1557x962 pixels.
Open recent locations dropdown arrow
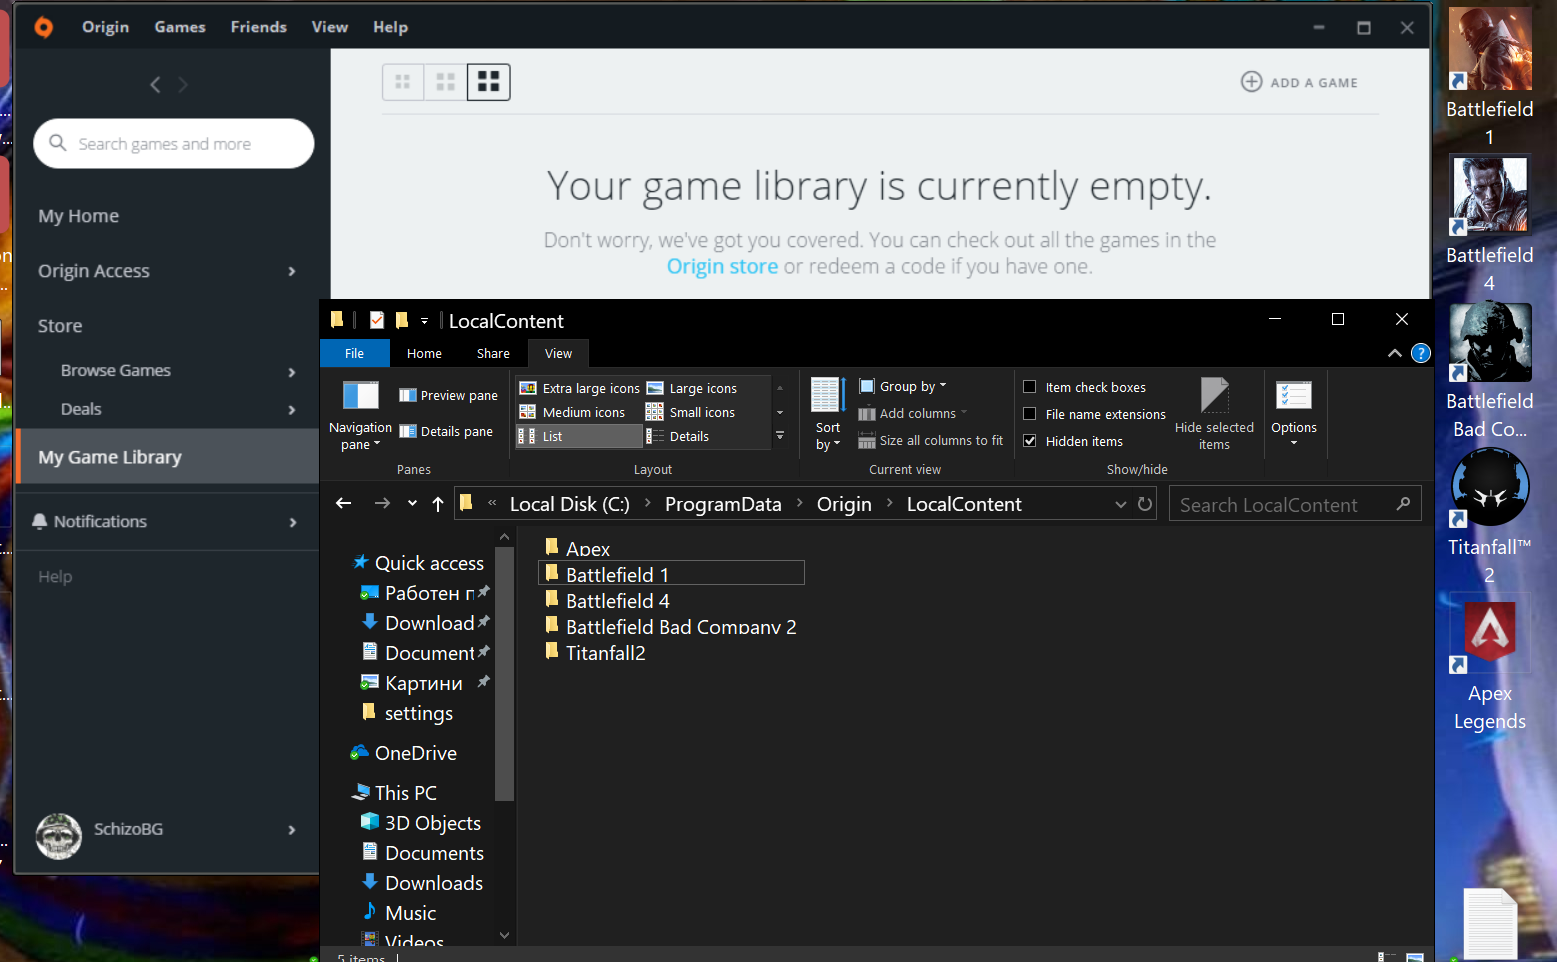pyautogui.click(x=412, y=504)
